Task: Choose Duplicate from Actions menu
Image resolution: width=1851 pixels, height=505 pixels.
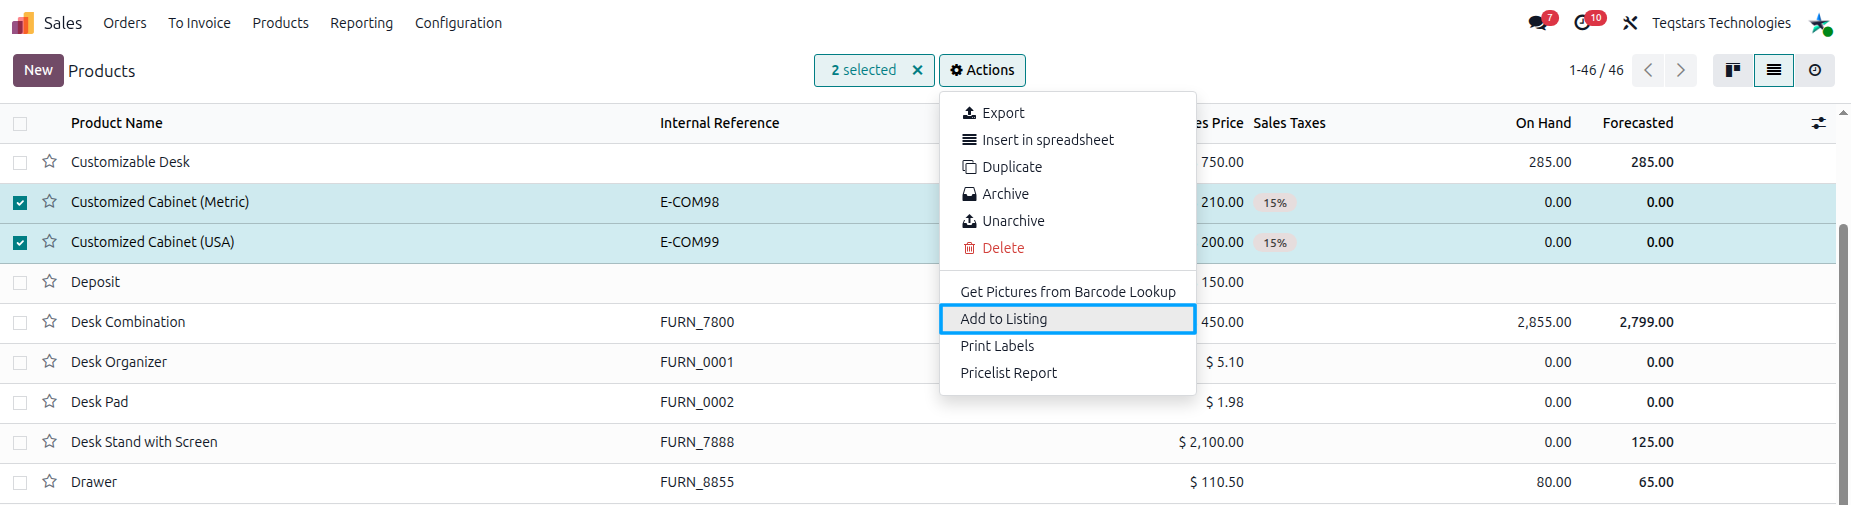Action: click(x=1068, y=167)
